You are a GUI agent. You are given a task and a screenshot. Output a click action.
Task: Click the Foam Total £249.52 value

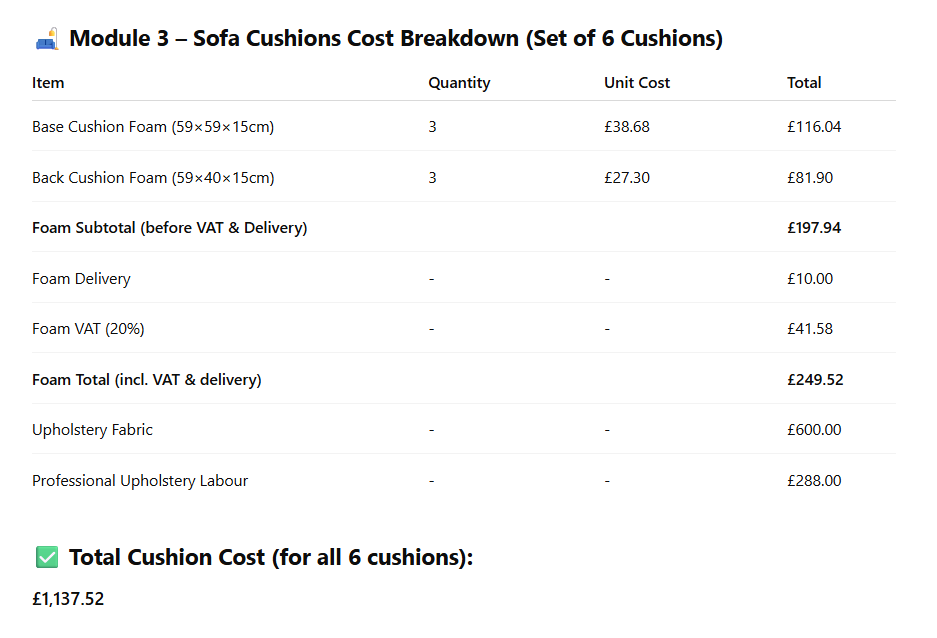pyautogui.click(x=815, y=380)
